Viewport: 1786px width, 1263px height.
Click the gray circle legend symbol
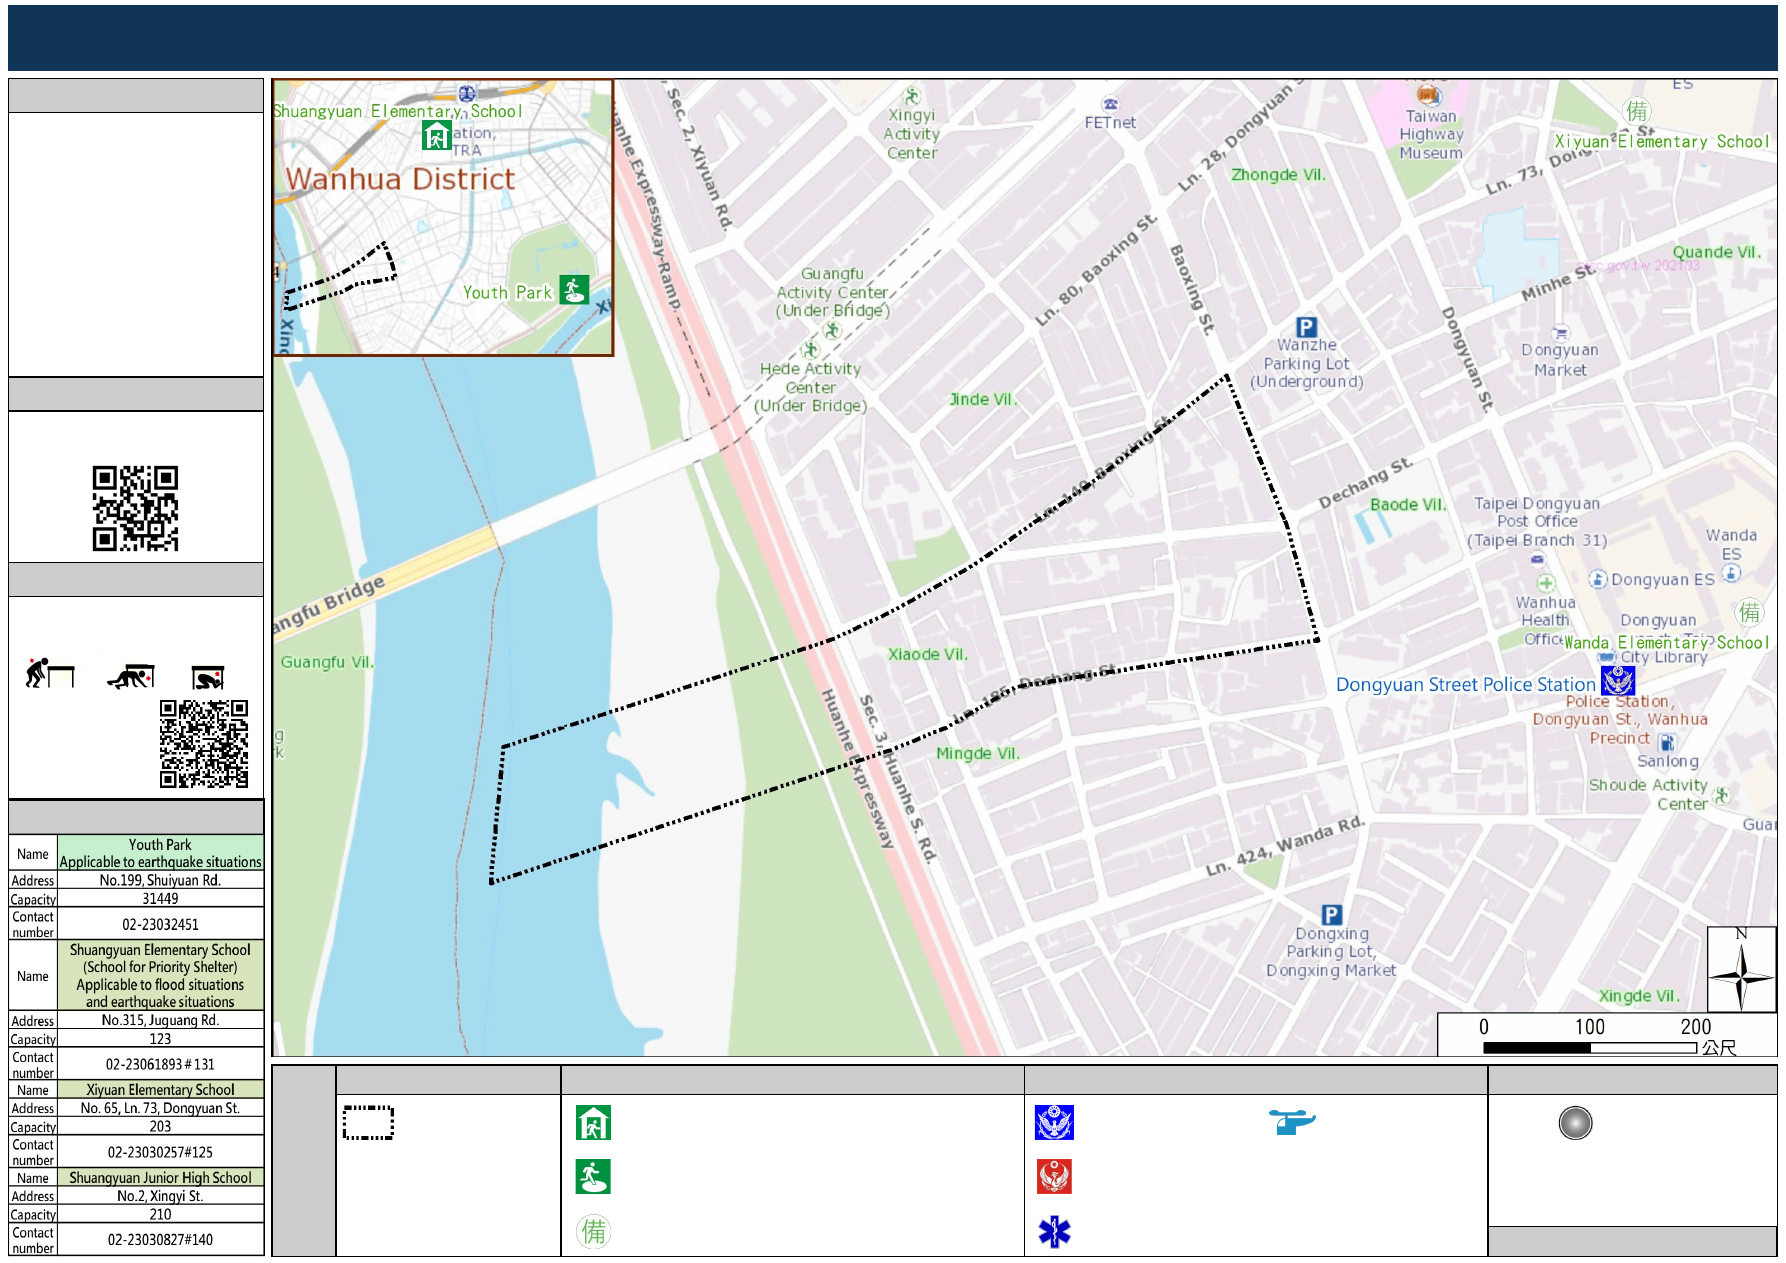[x=1575, y=1123]
